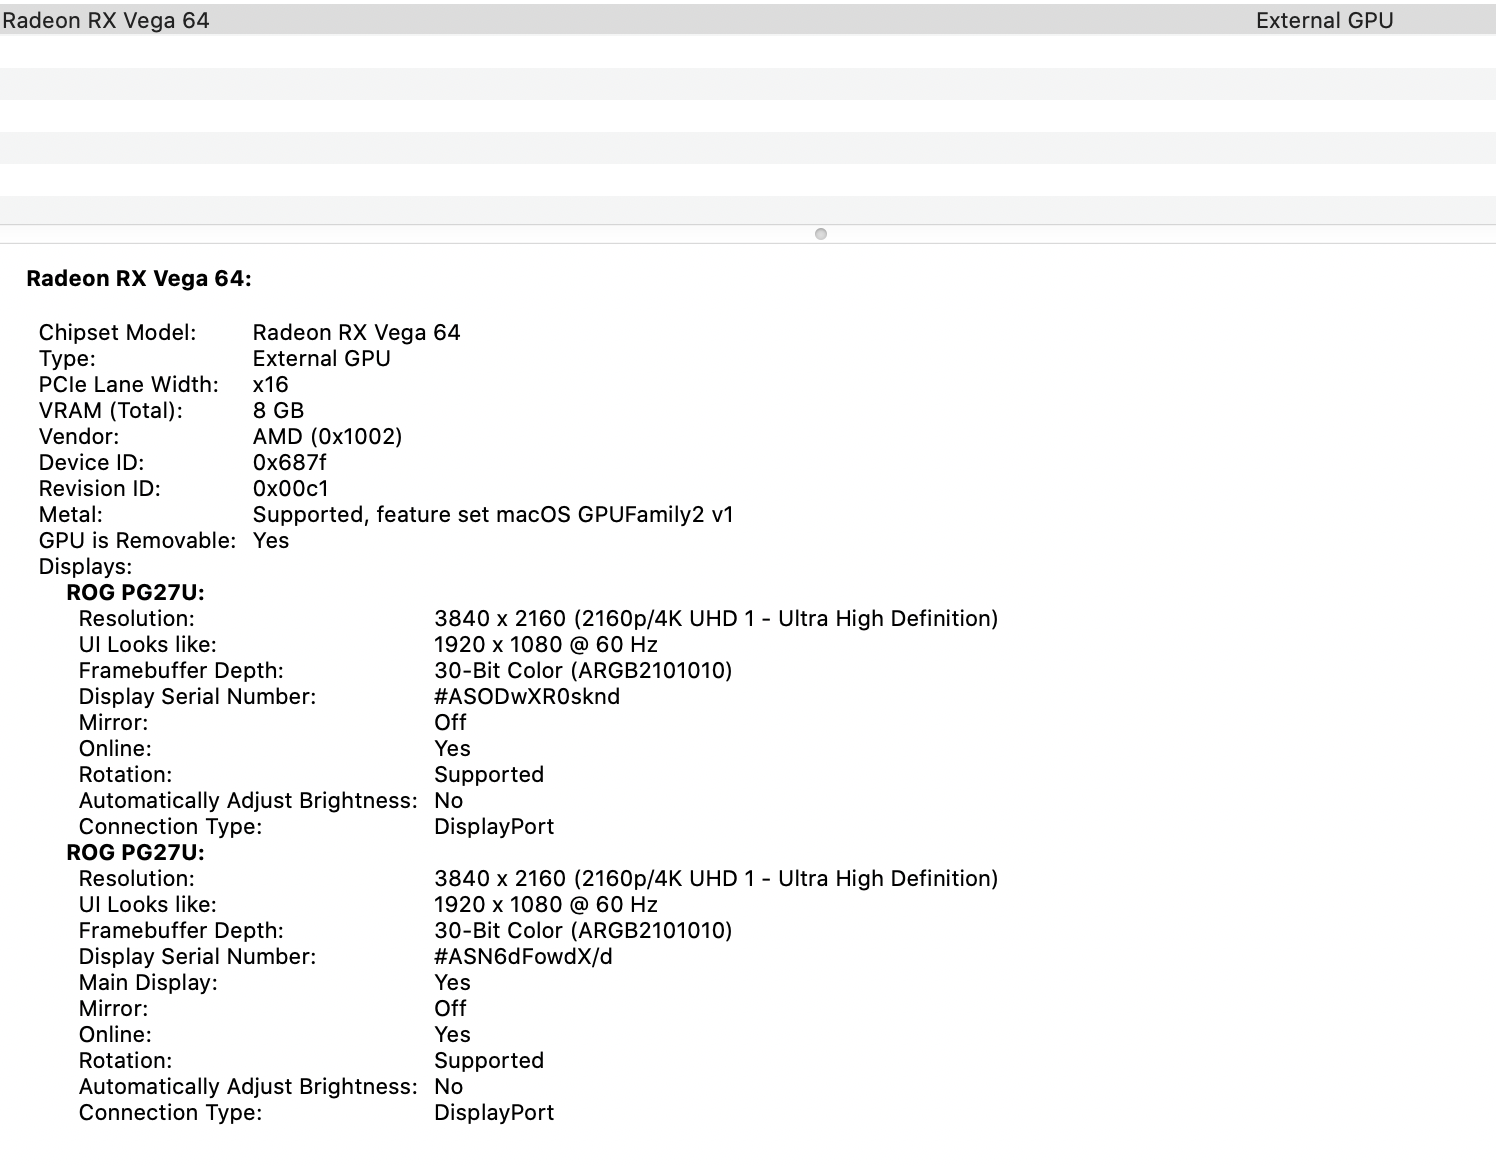Viewport: 1496px width, 1166px height.
Task: Click the 'Yes' value beside GPU is Removable
Action: 271,541
